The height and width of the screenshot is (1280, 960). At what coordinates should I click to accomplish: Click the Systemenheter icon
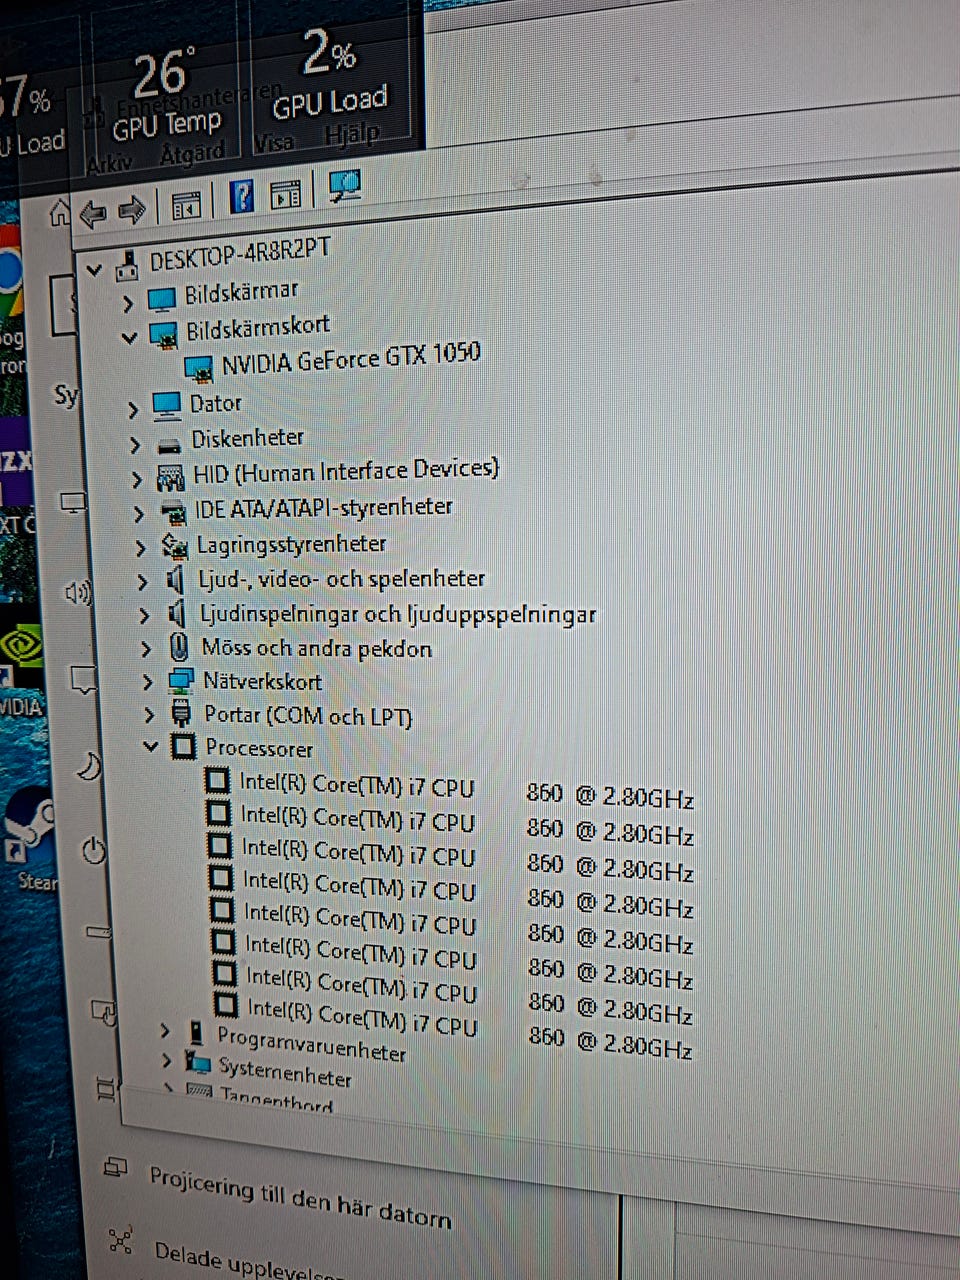tap(199, 1065)
